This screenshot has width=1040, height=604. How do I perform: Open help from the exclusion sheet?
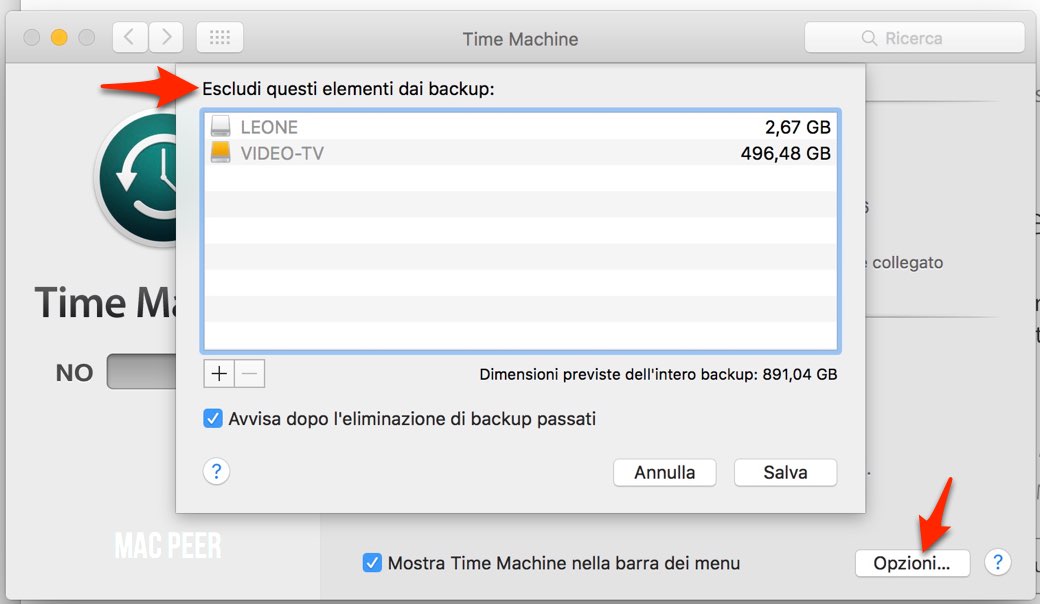tap(216, 471)
